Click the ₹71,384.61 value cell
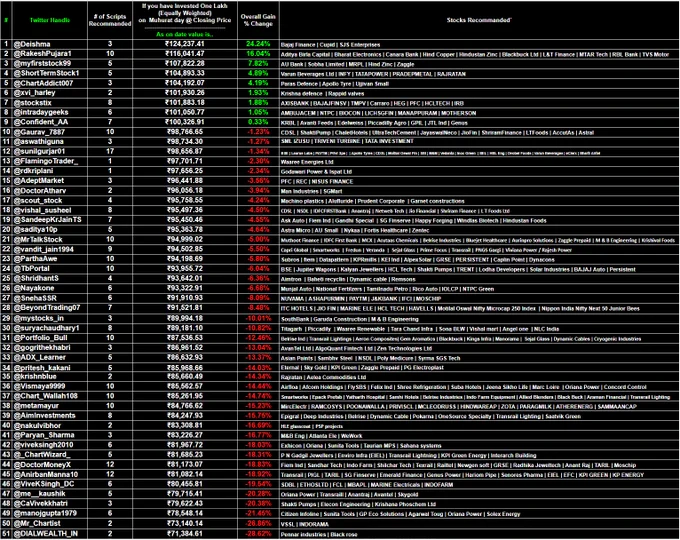 pos(185,533)
